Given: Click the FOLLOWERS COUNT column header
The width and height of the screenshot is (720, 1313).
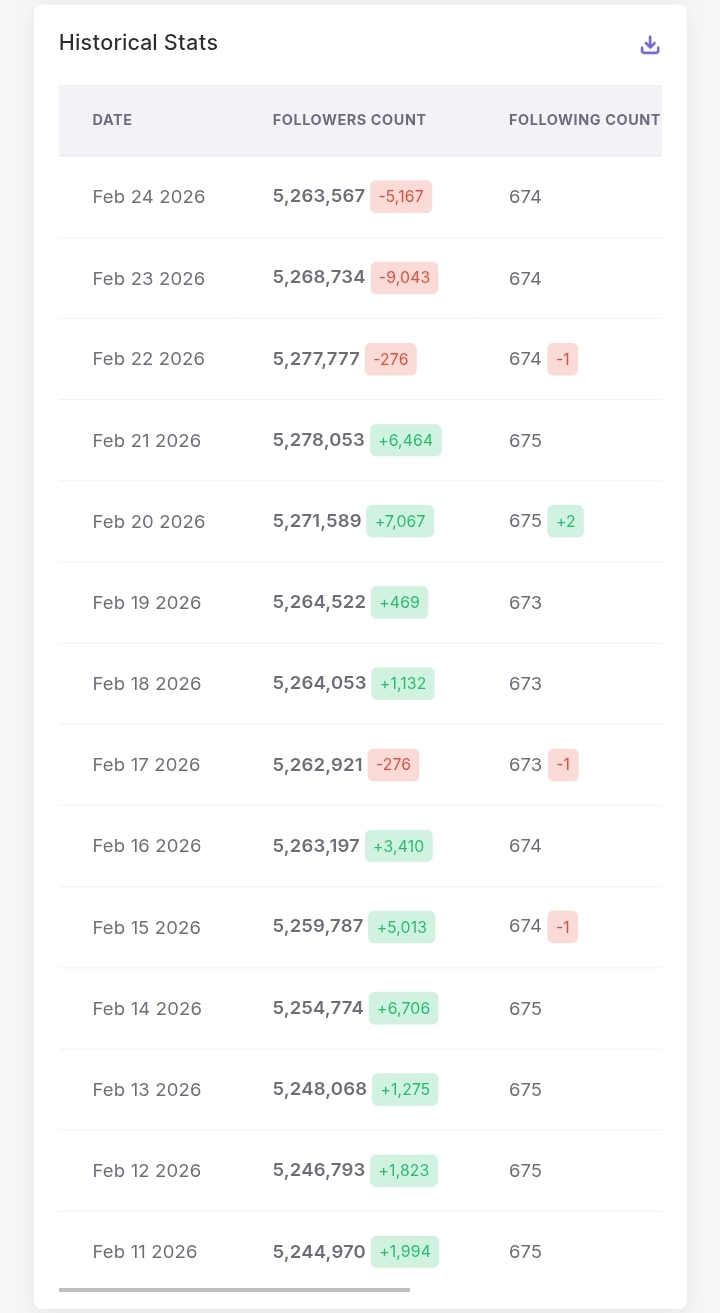Looking at the screenshot, I should pyautogui.click(x=349, y=120).
